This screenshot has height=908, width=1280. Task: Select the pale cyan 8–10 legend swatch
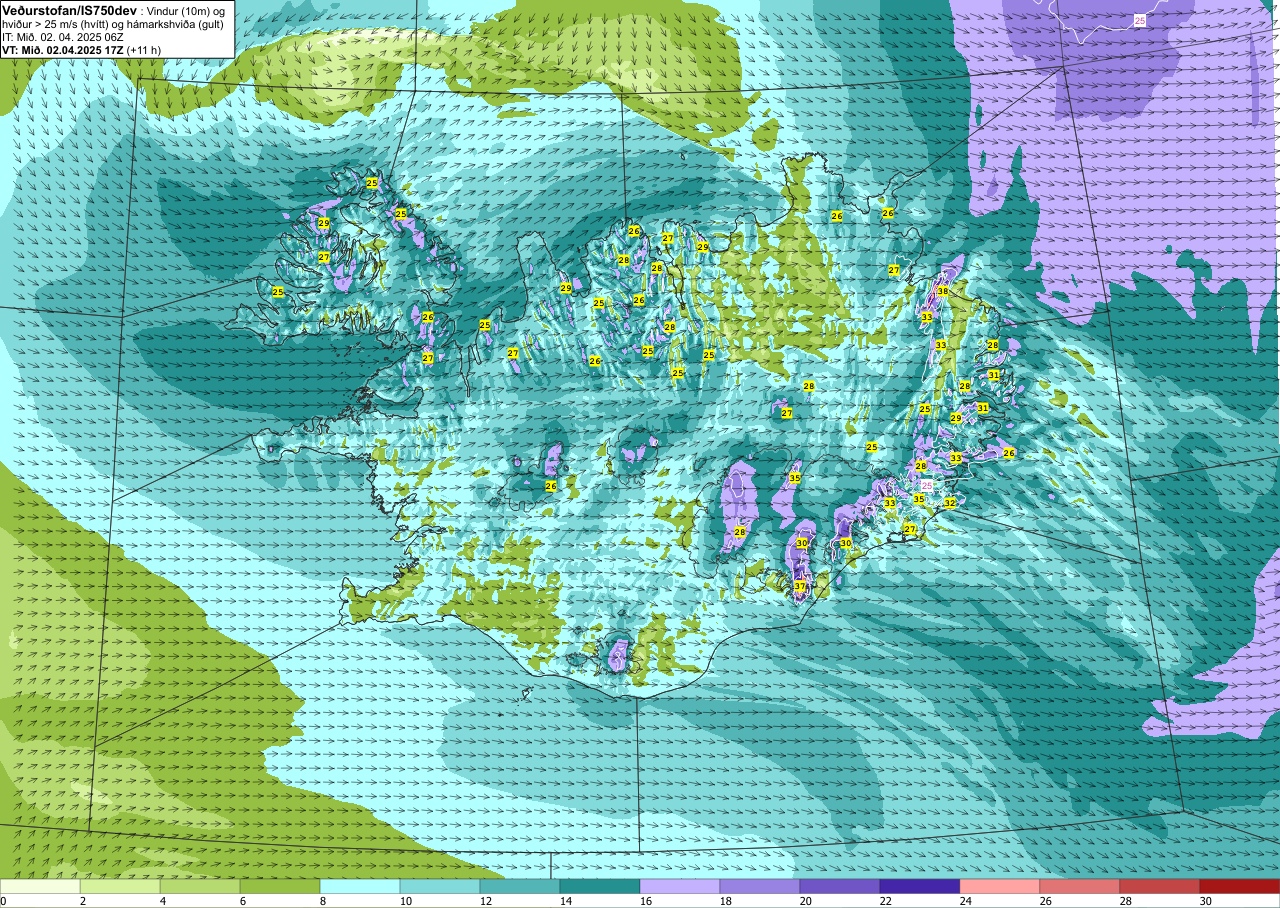[x=360, y=886]
